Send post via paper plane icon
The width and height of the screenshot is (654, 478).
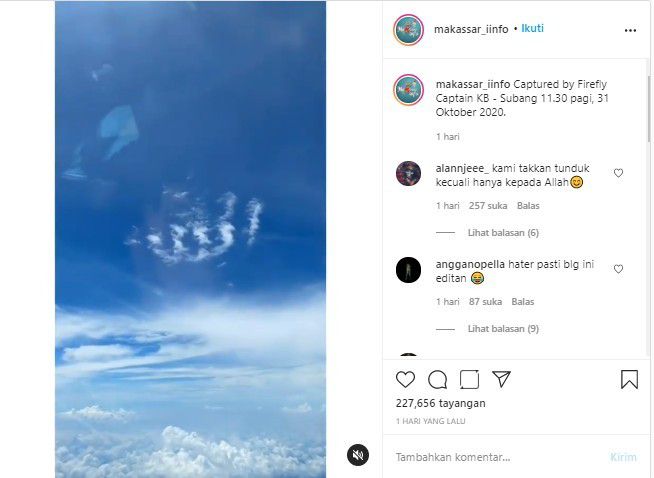click(x=501, y=379)
